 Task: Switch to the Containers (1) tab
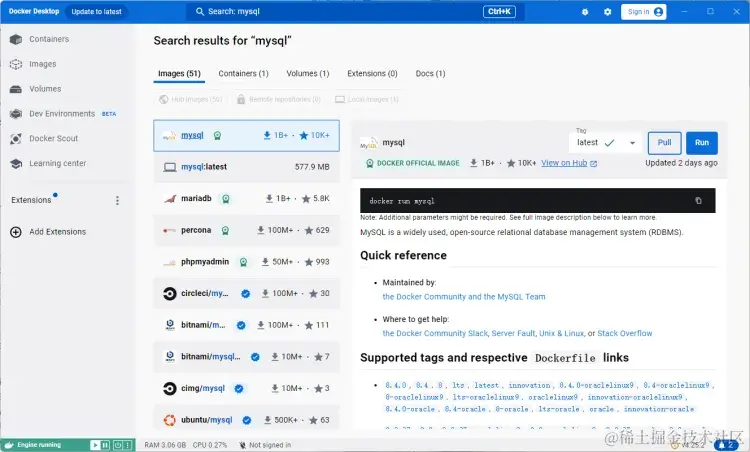(243, 74)
